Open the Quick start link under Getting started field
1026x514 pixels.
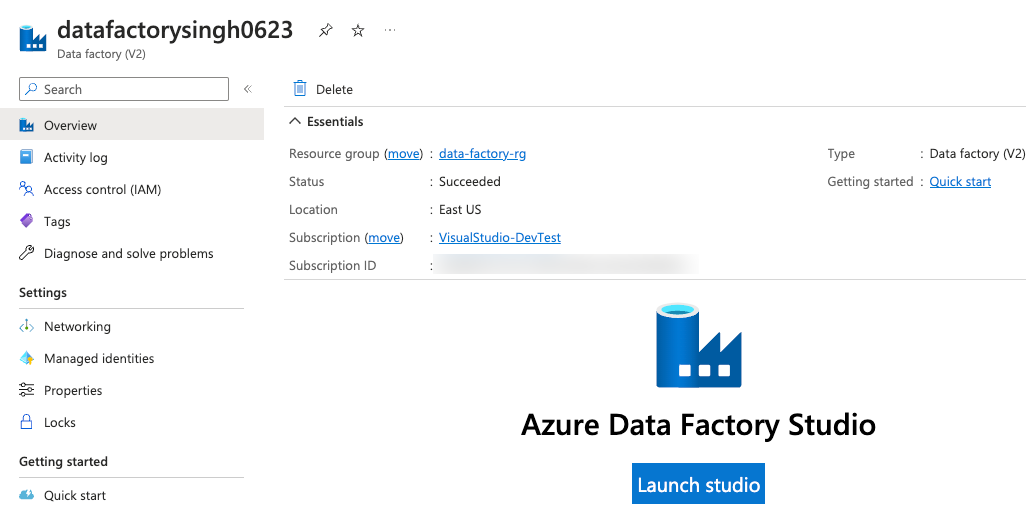tap(960, 182)
